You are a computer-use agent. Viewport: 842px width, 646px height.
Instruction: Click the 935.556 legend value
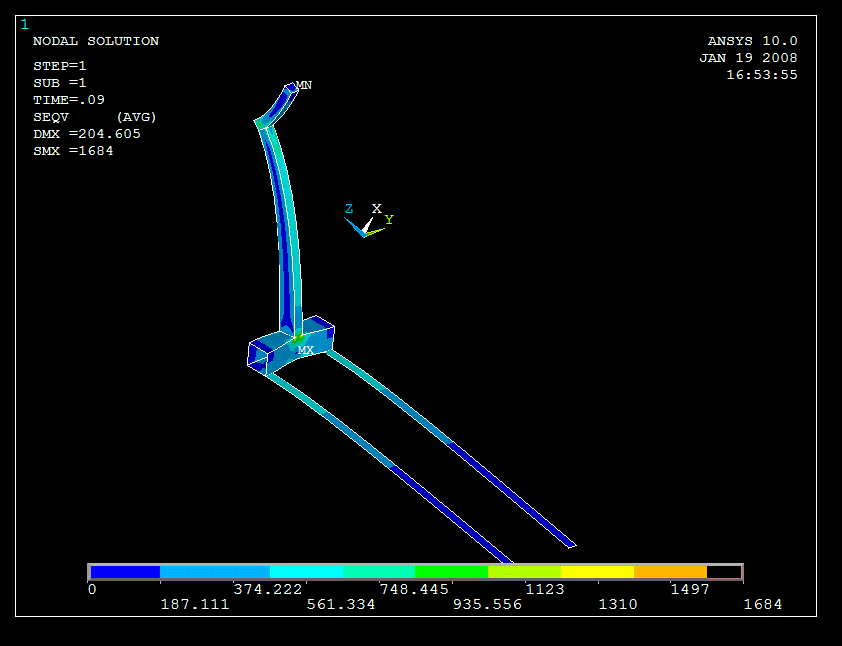[x=487, y=605]
